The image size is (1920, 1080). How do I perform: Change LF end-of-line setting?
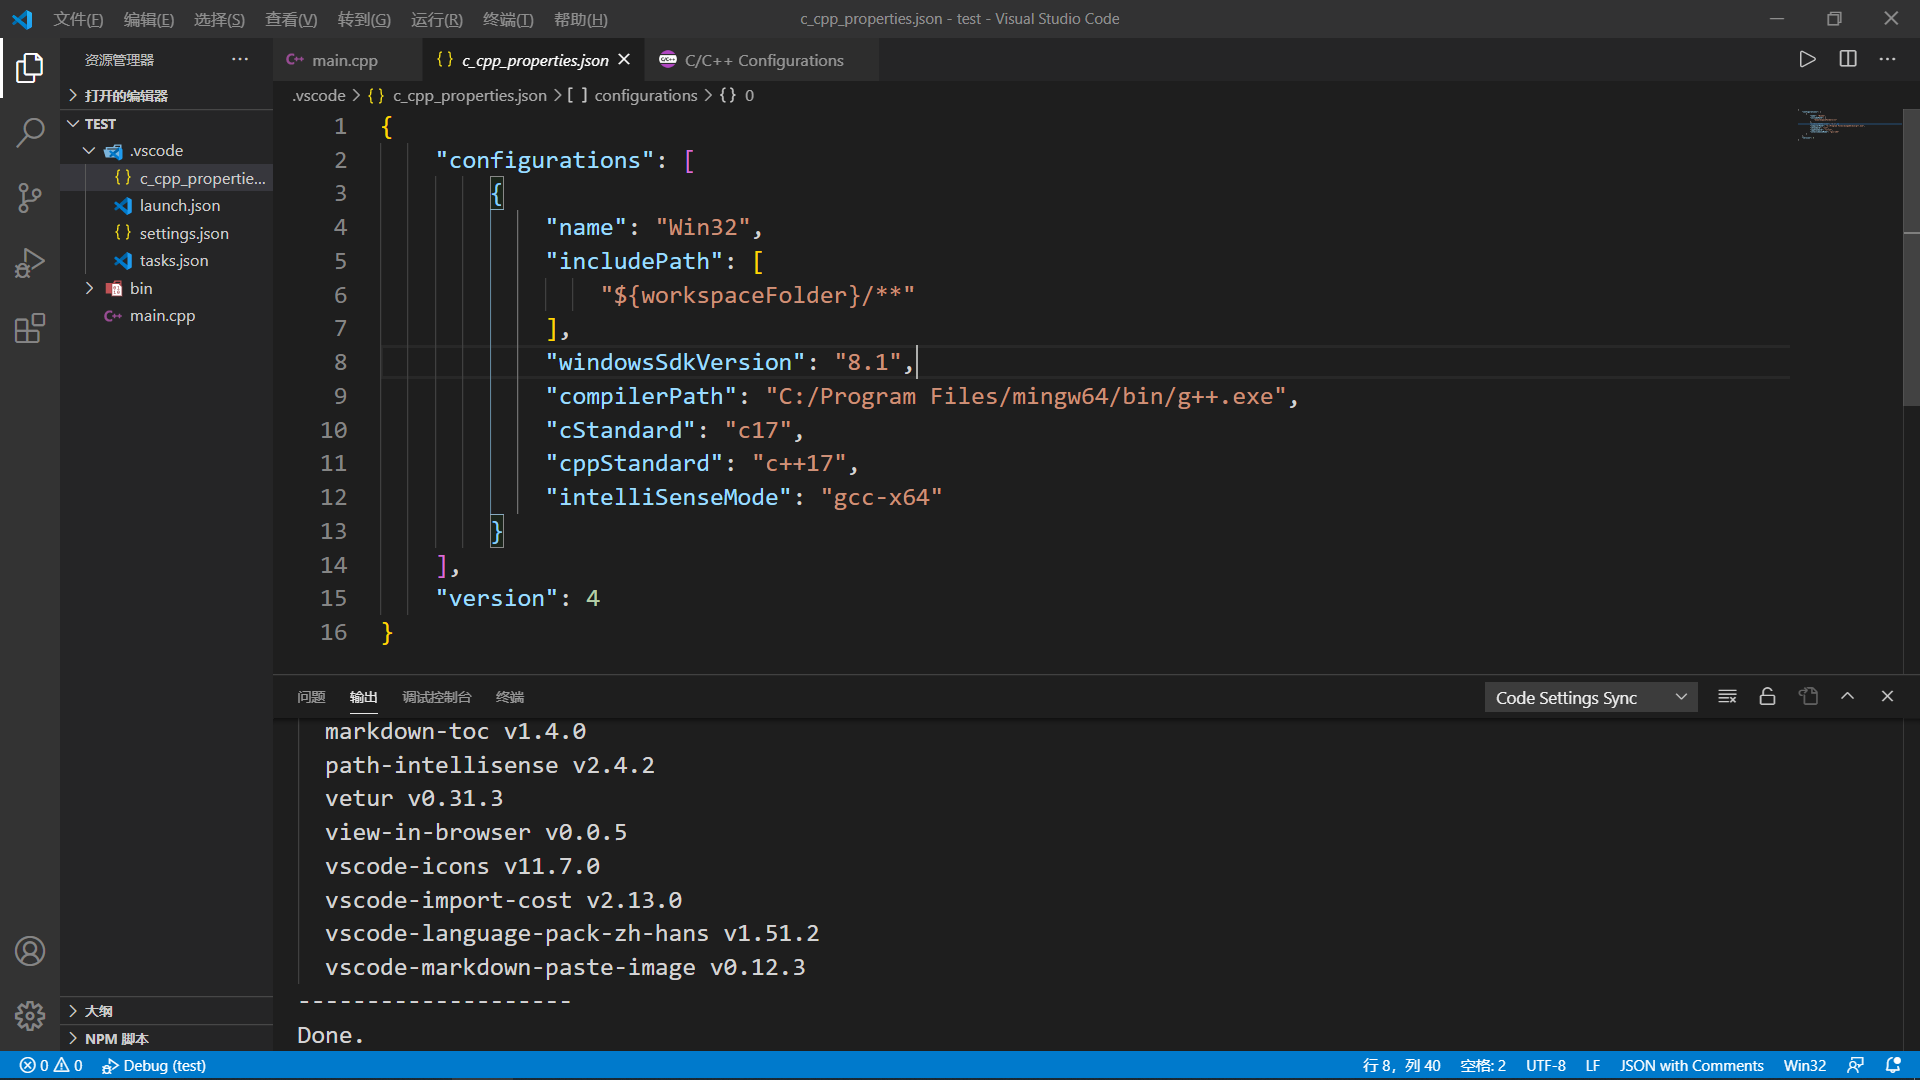(x=1592, y=1066)
